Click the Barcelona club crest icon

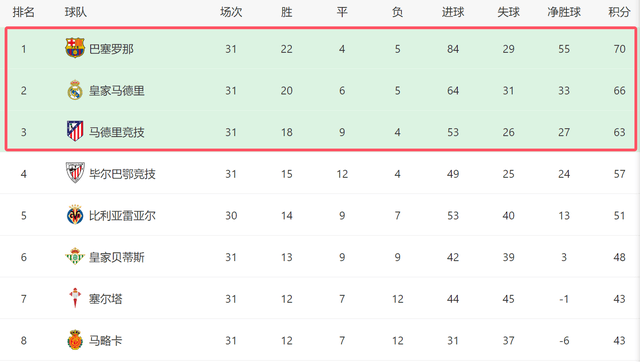tap(75, 48)
